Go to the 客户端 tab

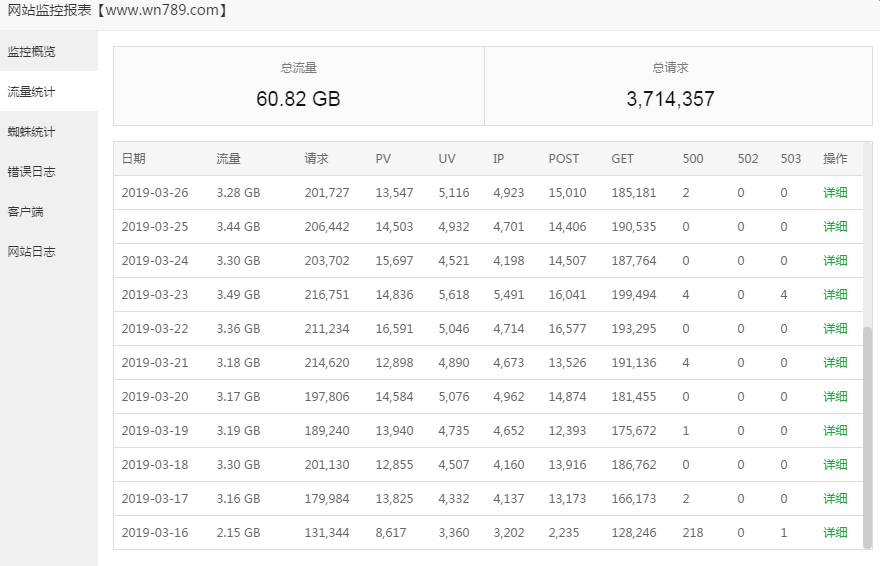(26, 211)
